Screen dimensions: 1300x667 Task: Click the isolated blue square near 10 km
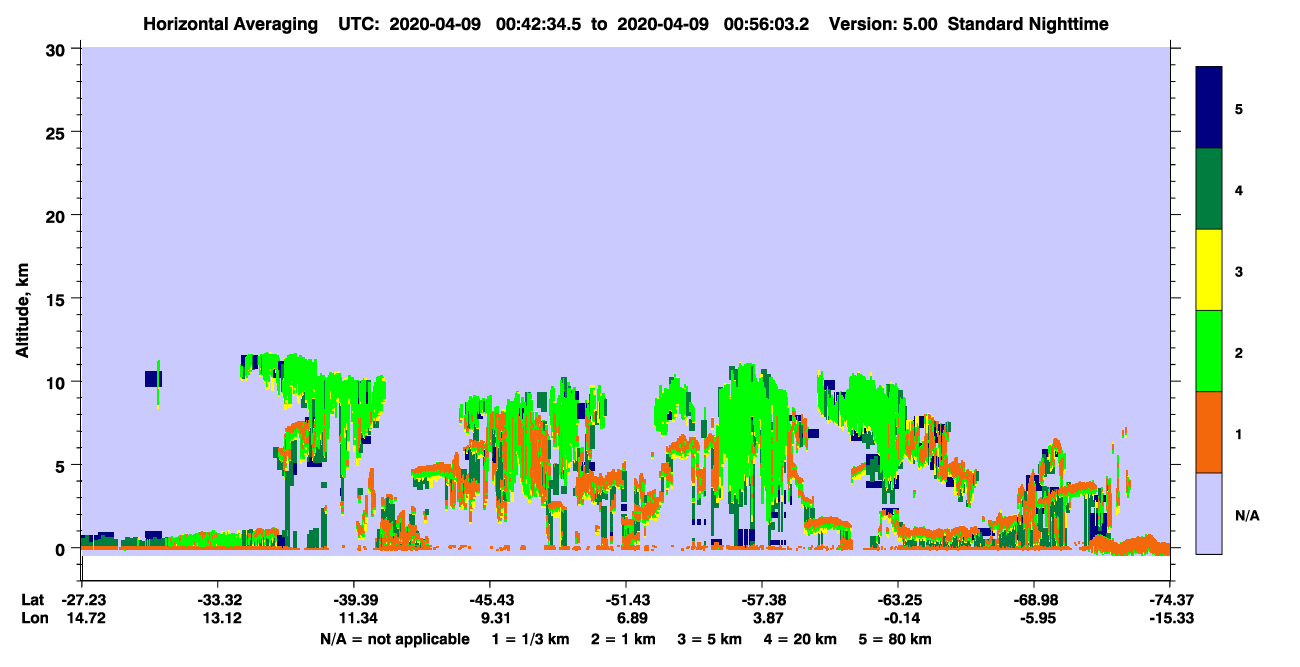(153, 379)
